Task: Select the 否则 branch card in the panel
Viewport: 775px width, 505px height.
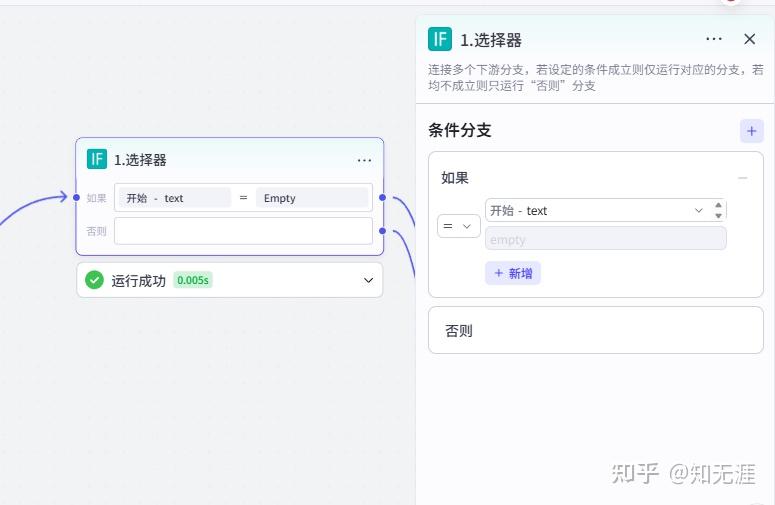Action: (596, 330)
